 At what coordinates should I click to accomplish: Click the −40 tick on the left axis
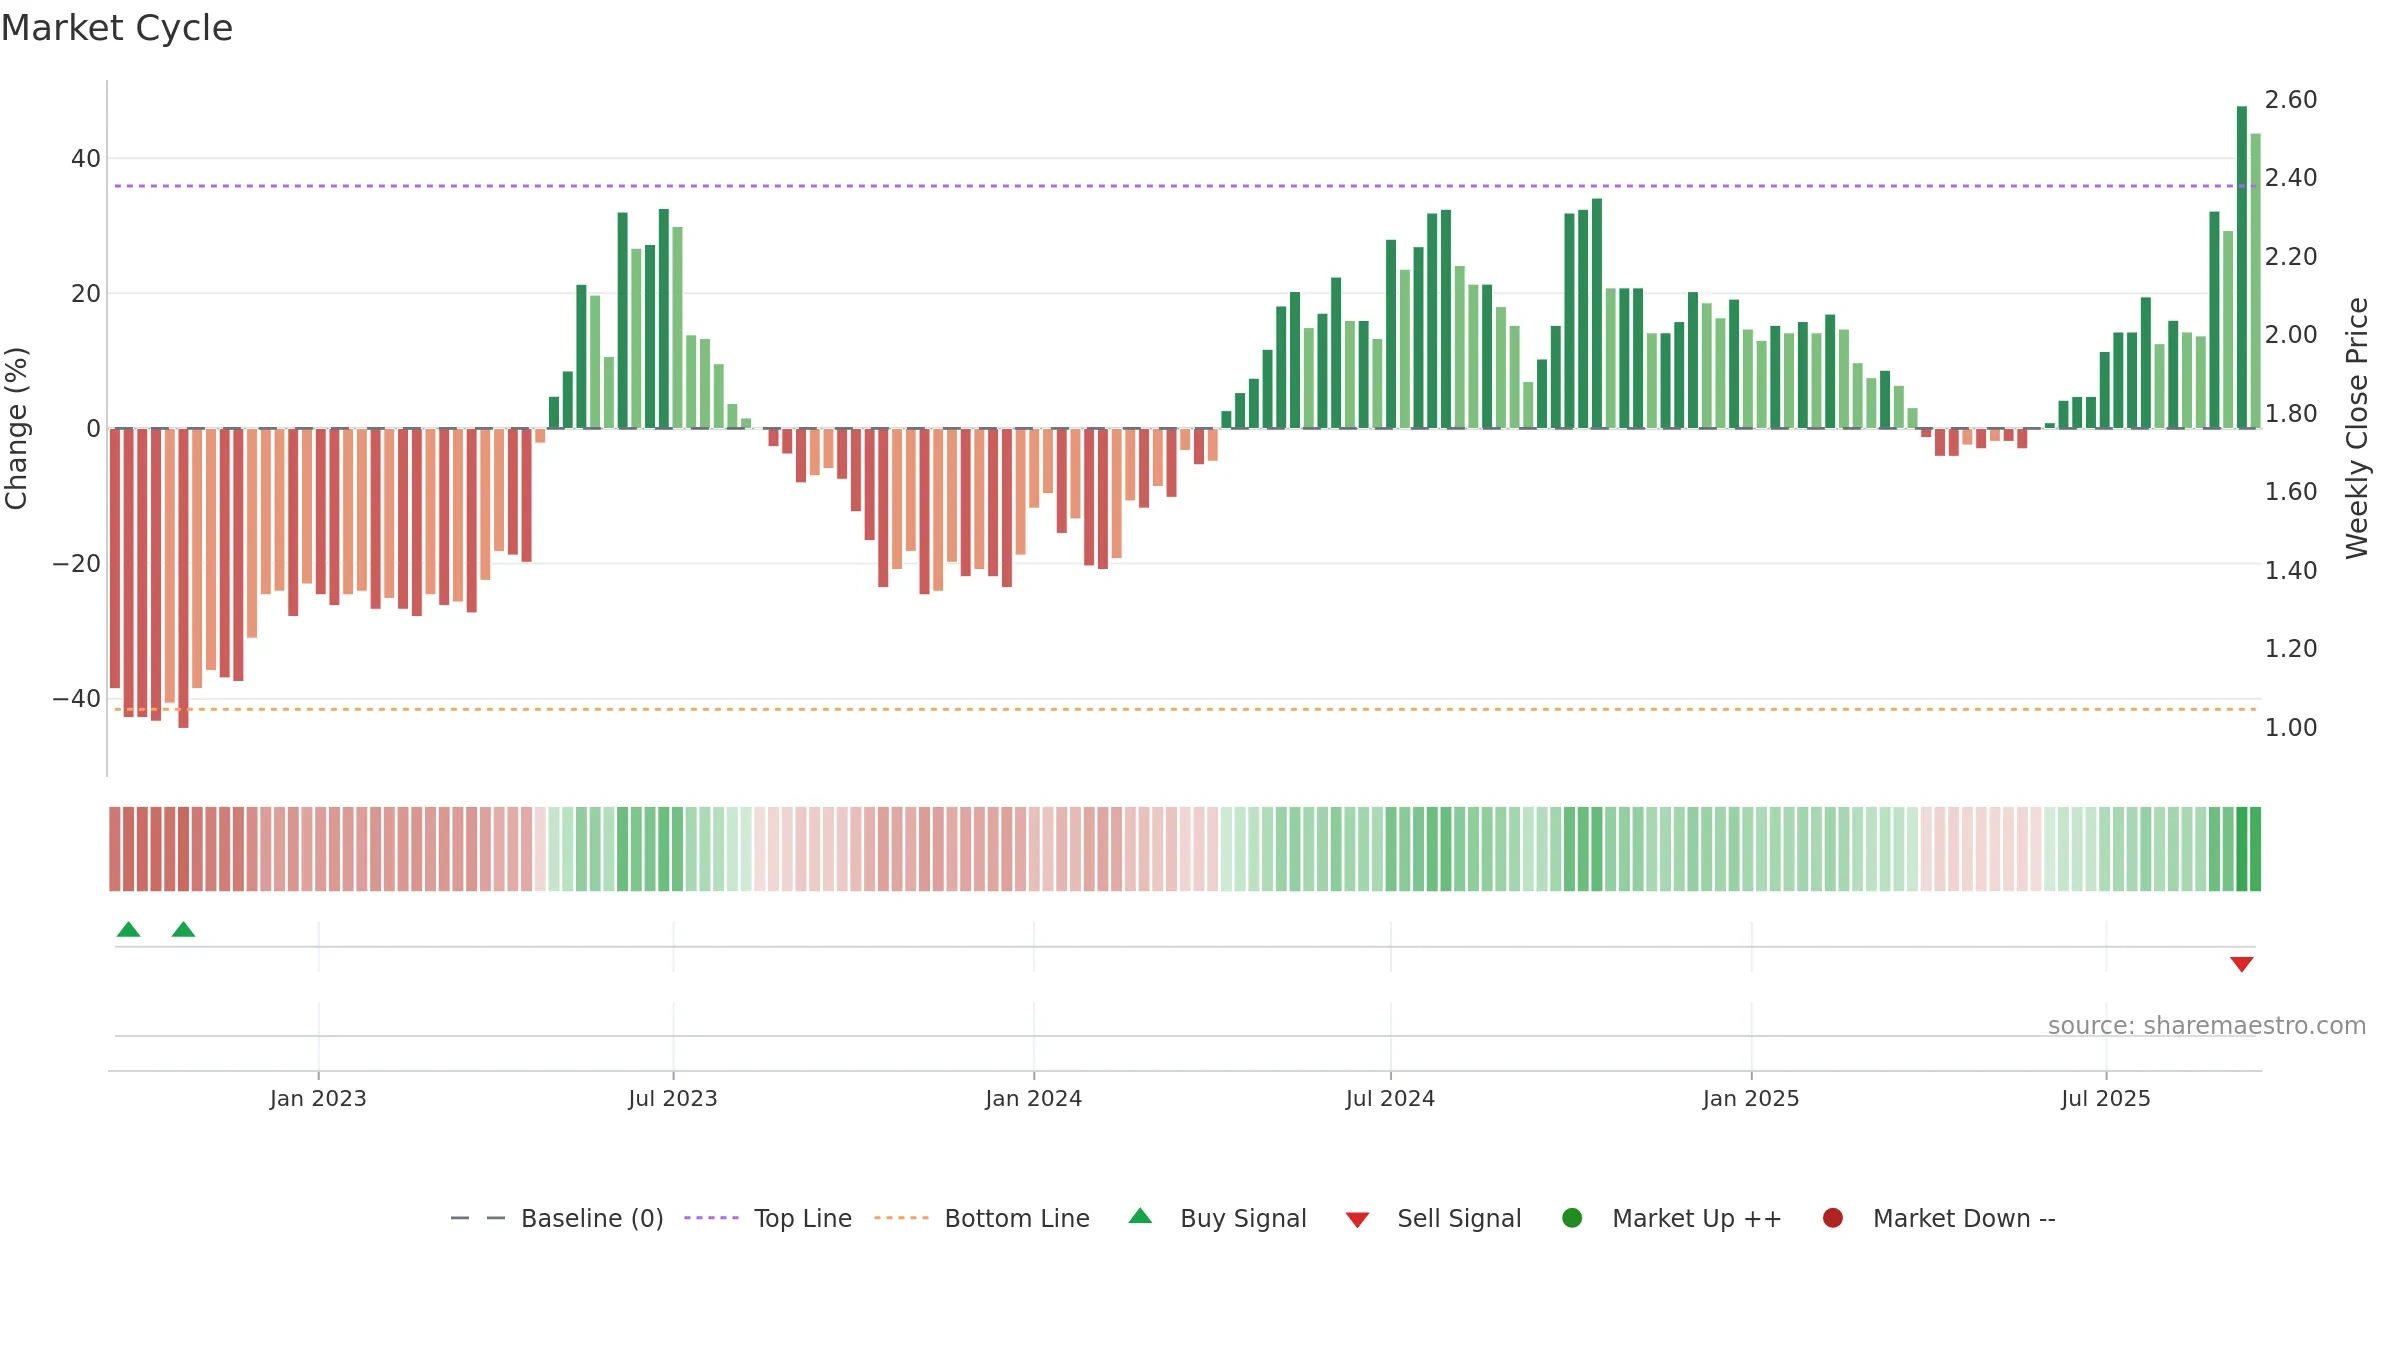[x=77, y=698]
